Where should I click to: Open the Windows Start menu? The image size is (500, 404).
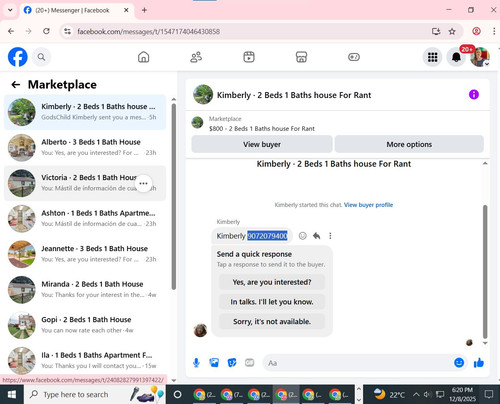pyautogui.click(x=12, y=395)
